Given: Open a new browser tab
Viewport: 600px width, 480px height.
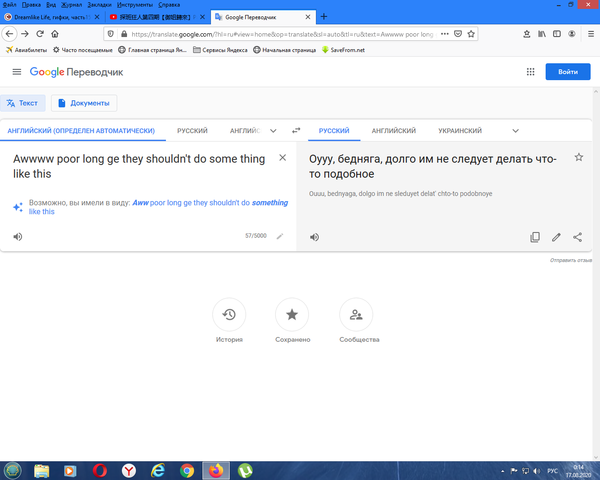Looking at the screenshot, I should point(324,16).
